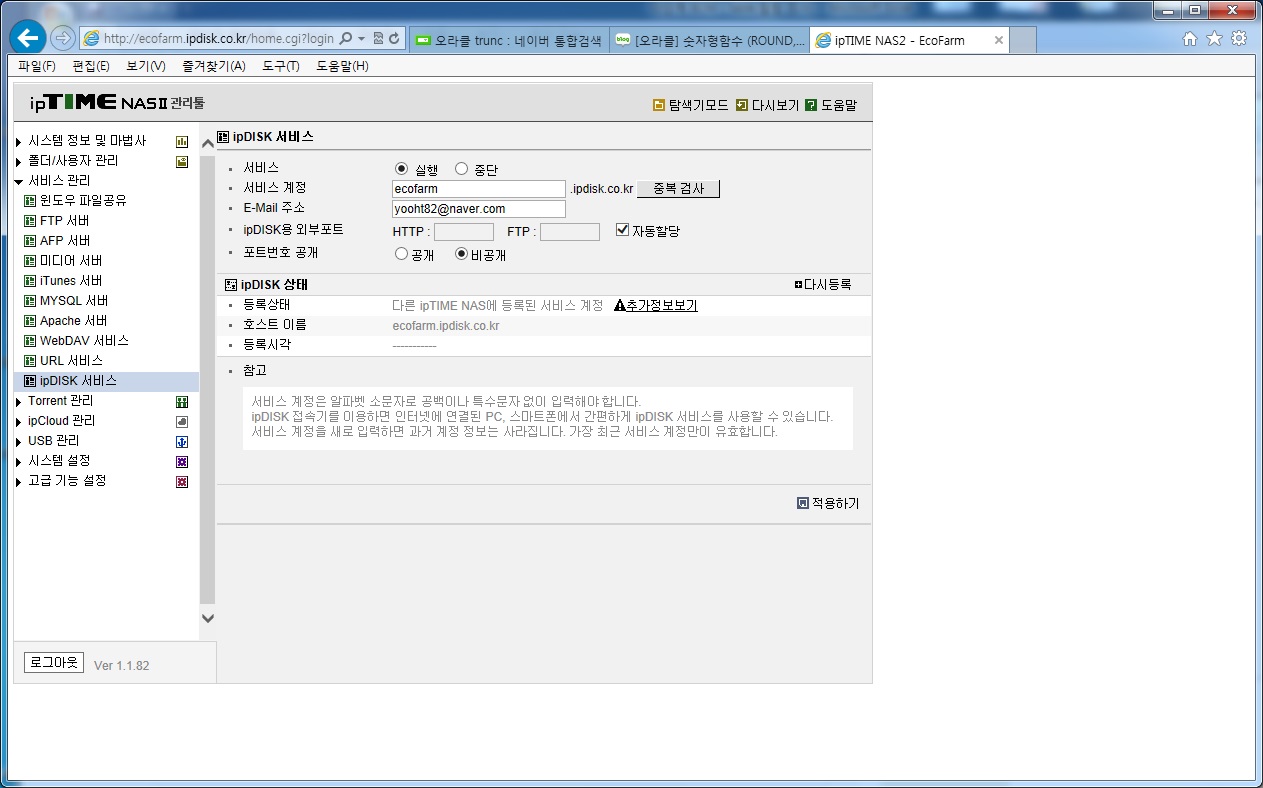Click the 고급 기능 설정 icon
The height and width of the screenshot is (788, 1263).
click(182, 482)
